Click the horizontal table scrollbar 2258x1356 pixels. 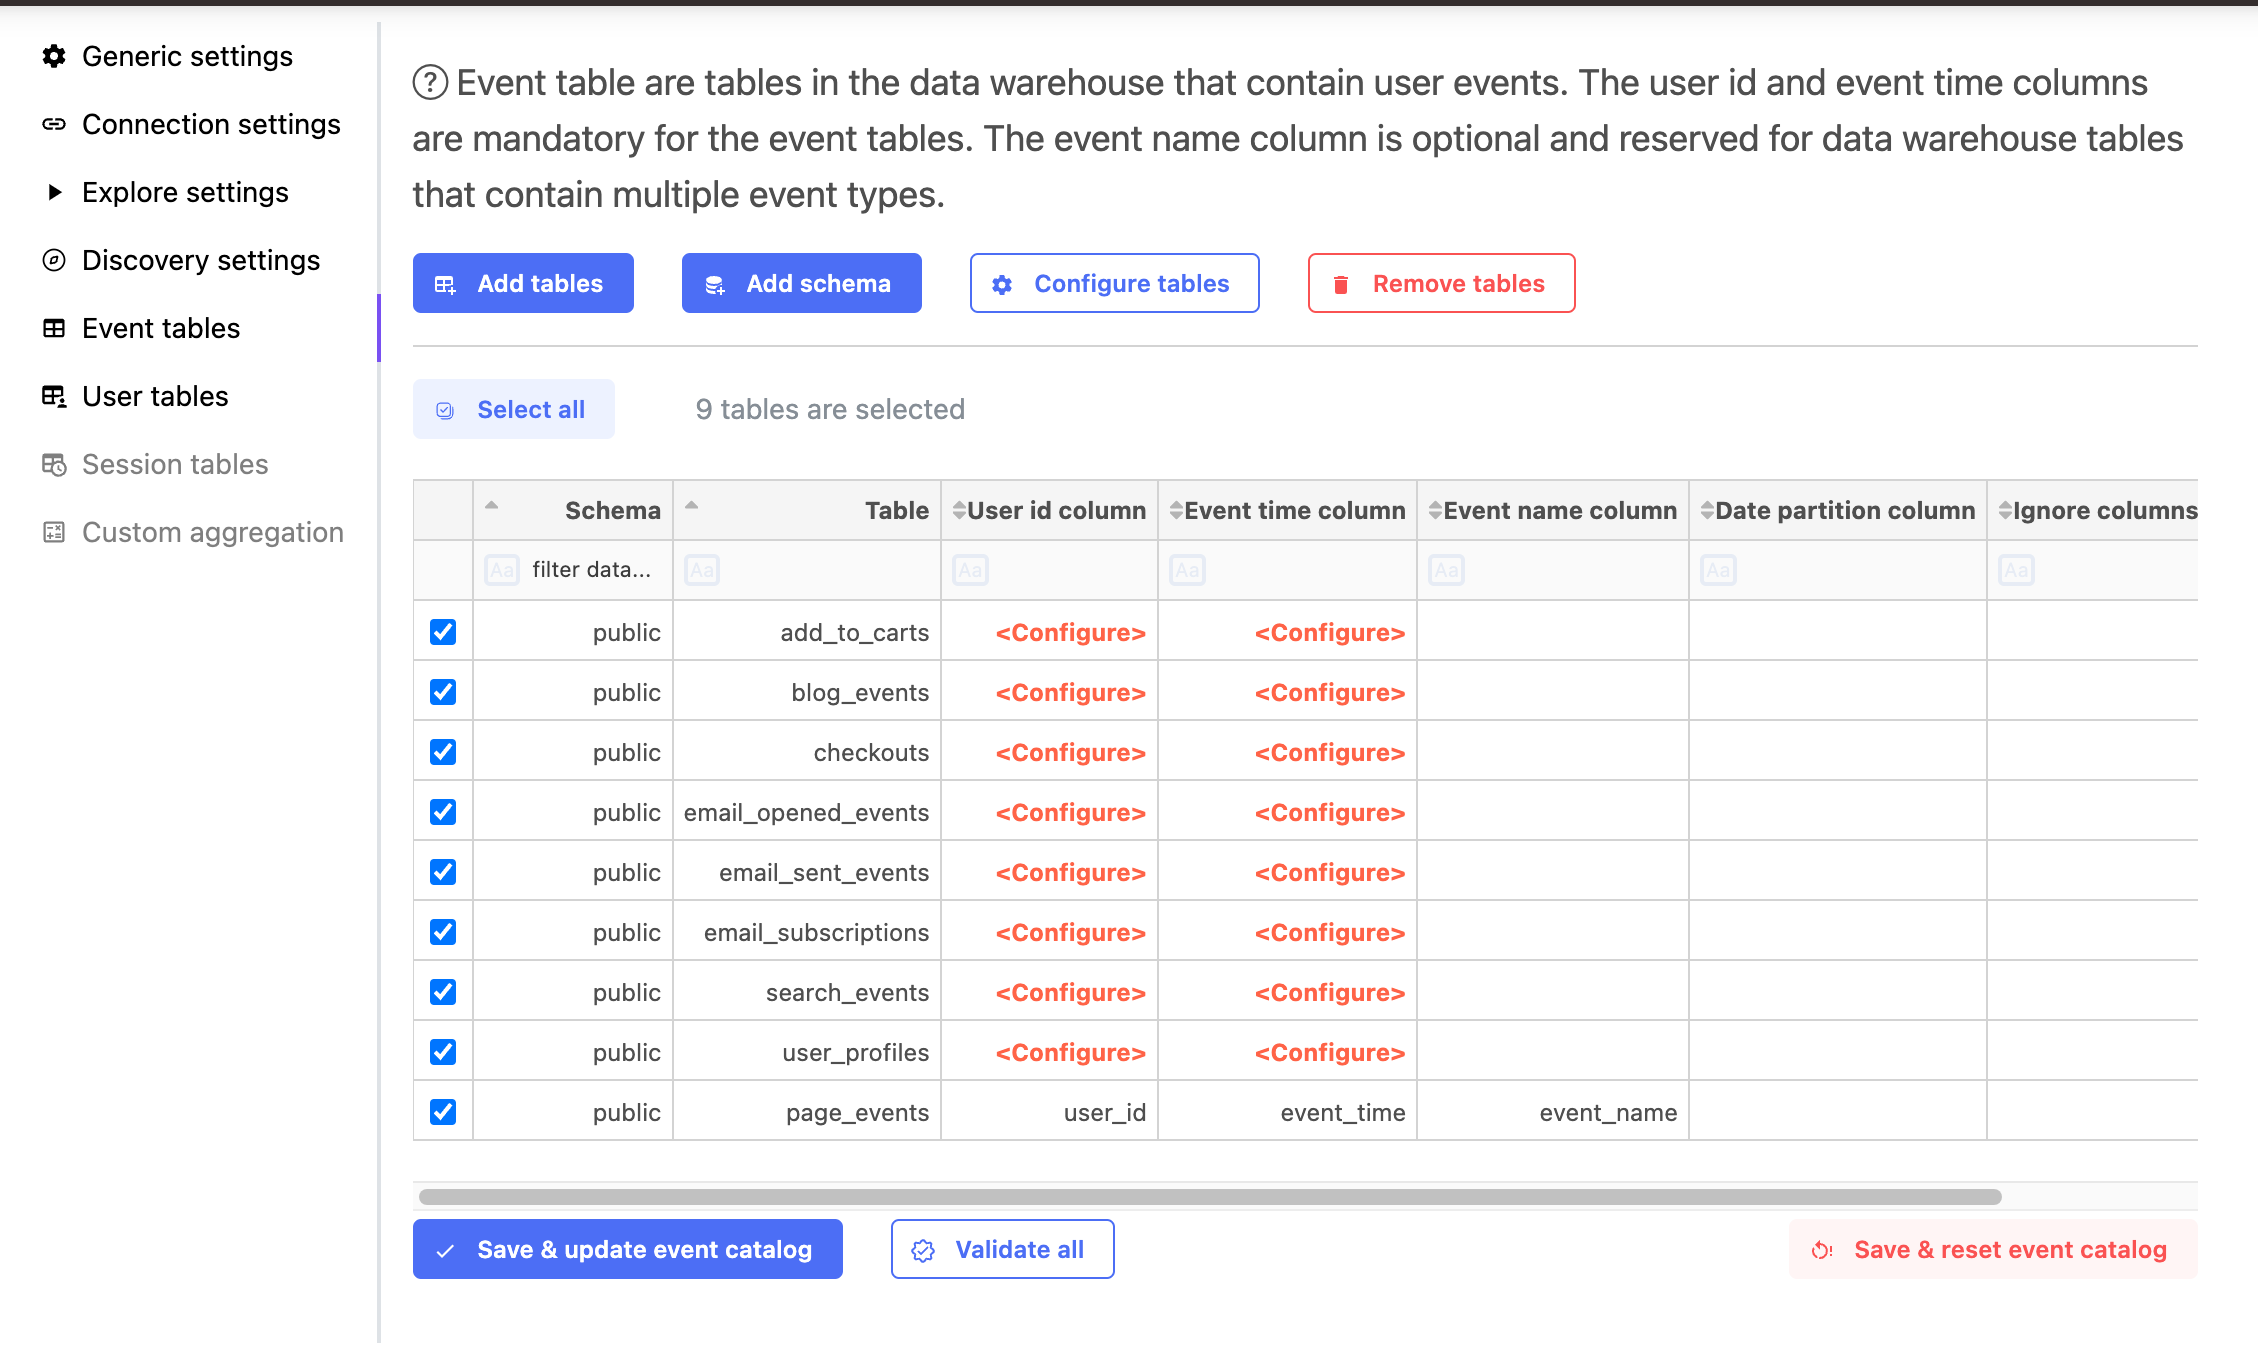[x=1210, y=1197]
